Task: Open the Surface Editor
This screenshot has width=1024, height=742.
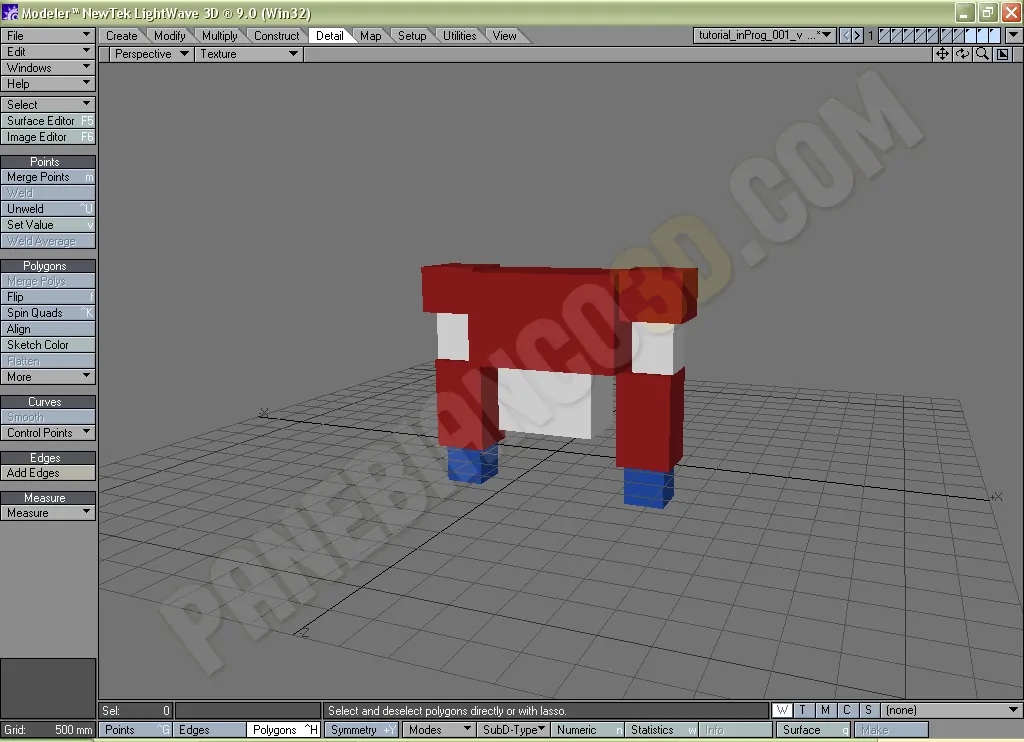Action: point(48,121)
